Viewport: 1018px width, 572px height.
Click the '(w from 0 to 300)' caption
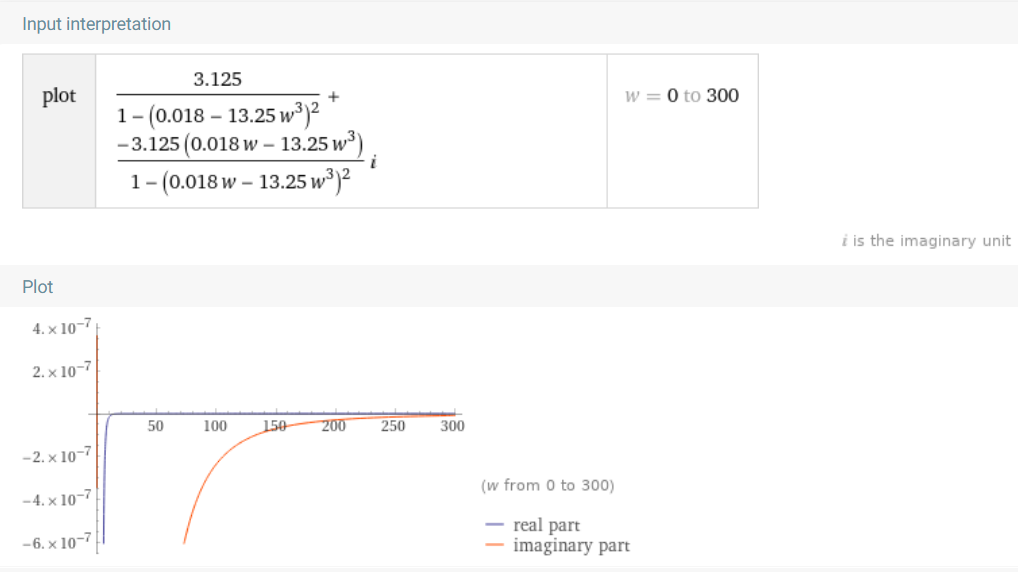(x=547, y=486)
